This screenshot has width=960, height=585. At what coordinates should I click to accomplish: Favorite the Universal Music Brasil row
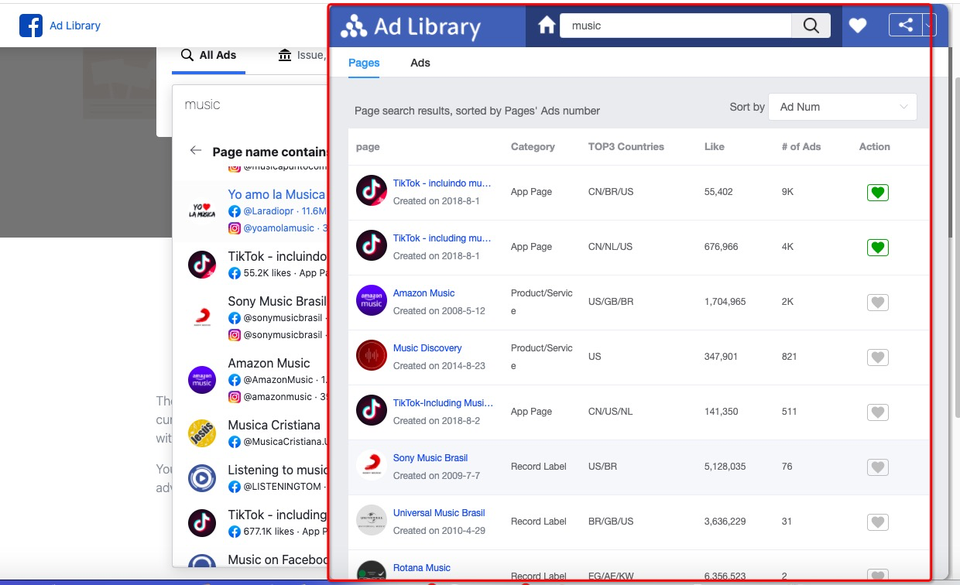pos(877,523)
